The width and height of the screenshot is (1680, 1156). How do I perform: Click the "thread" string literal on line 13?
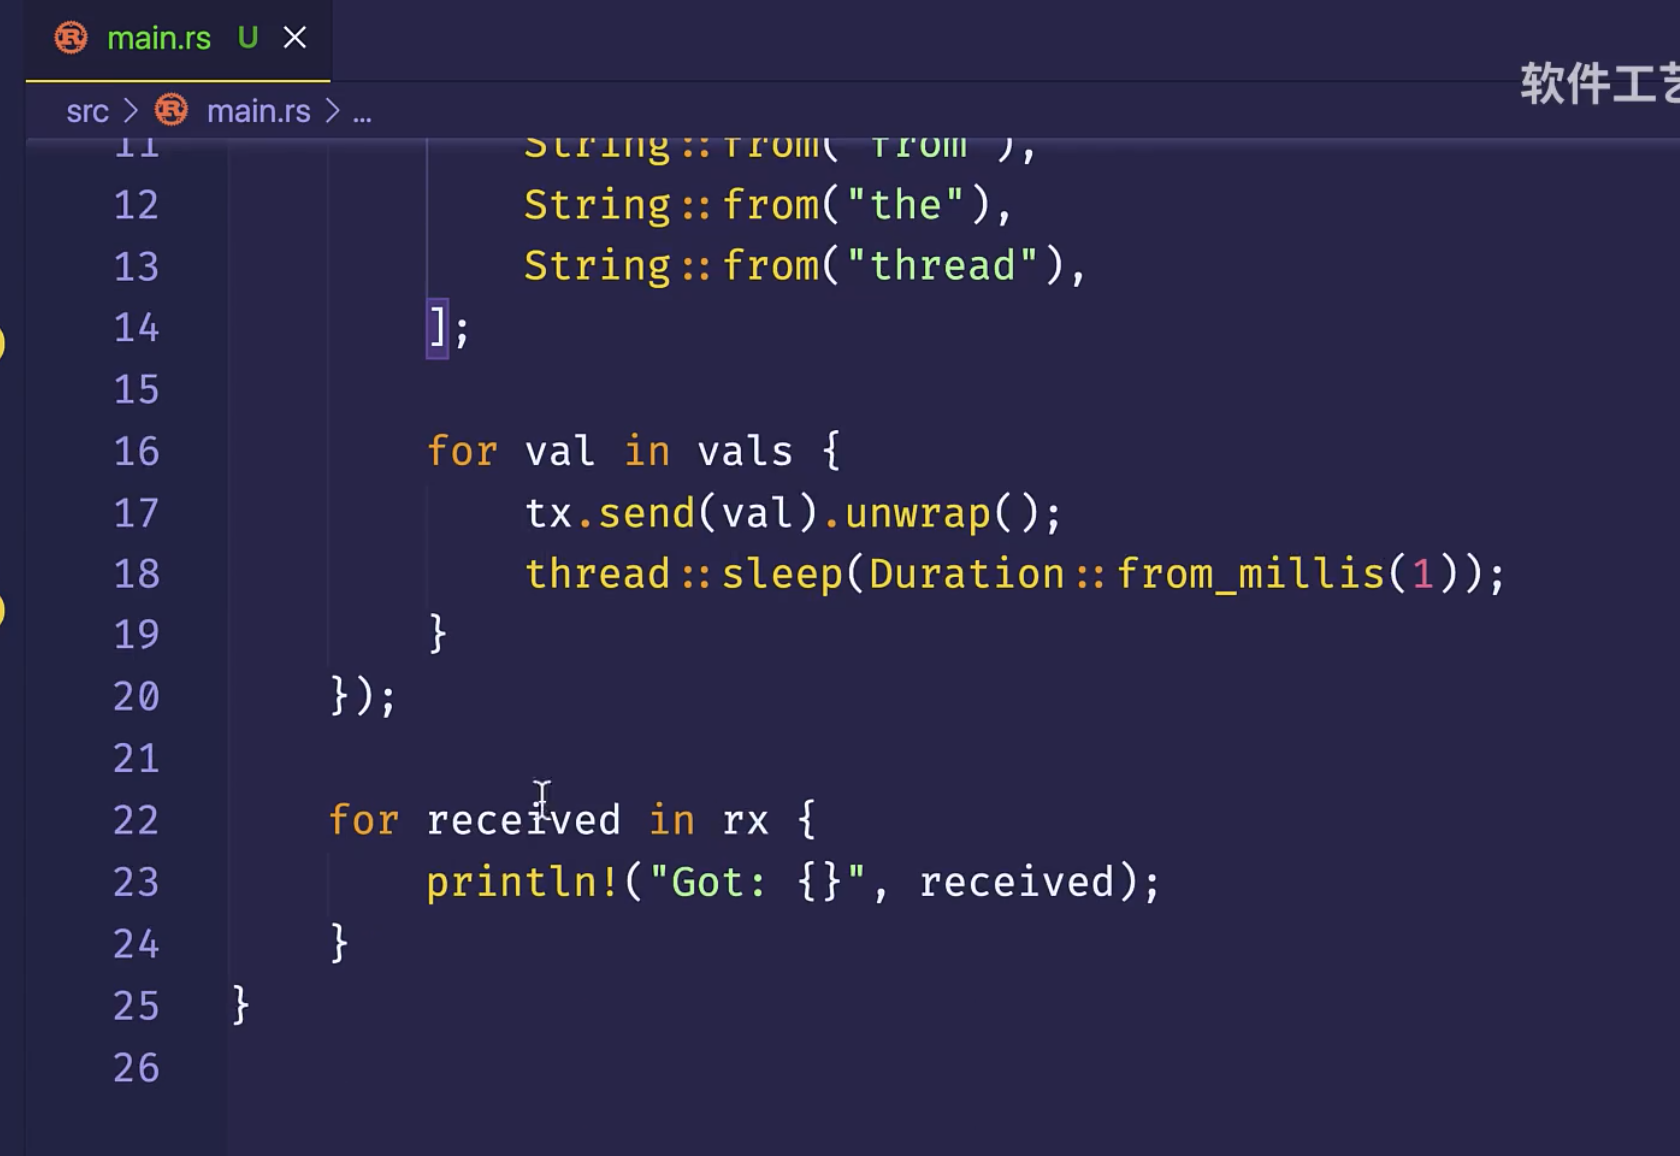point(942,266)
